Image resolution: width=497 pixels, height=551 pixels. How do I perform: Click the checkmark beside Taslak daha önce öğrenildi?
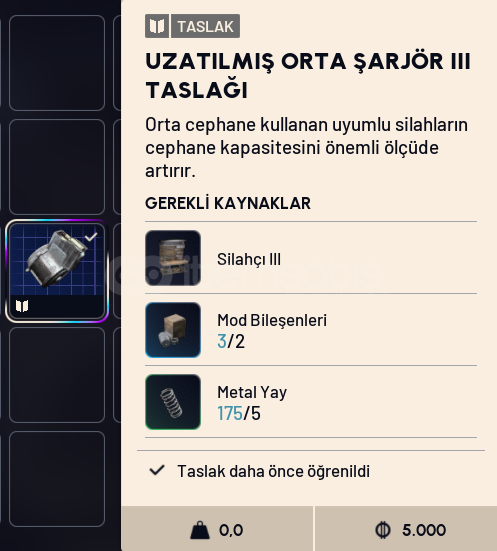click(x=157, y=471)
